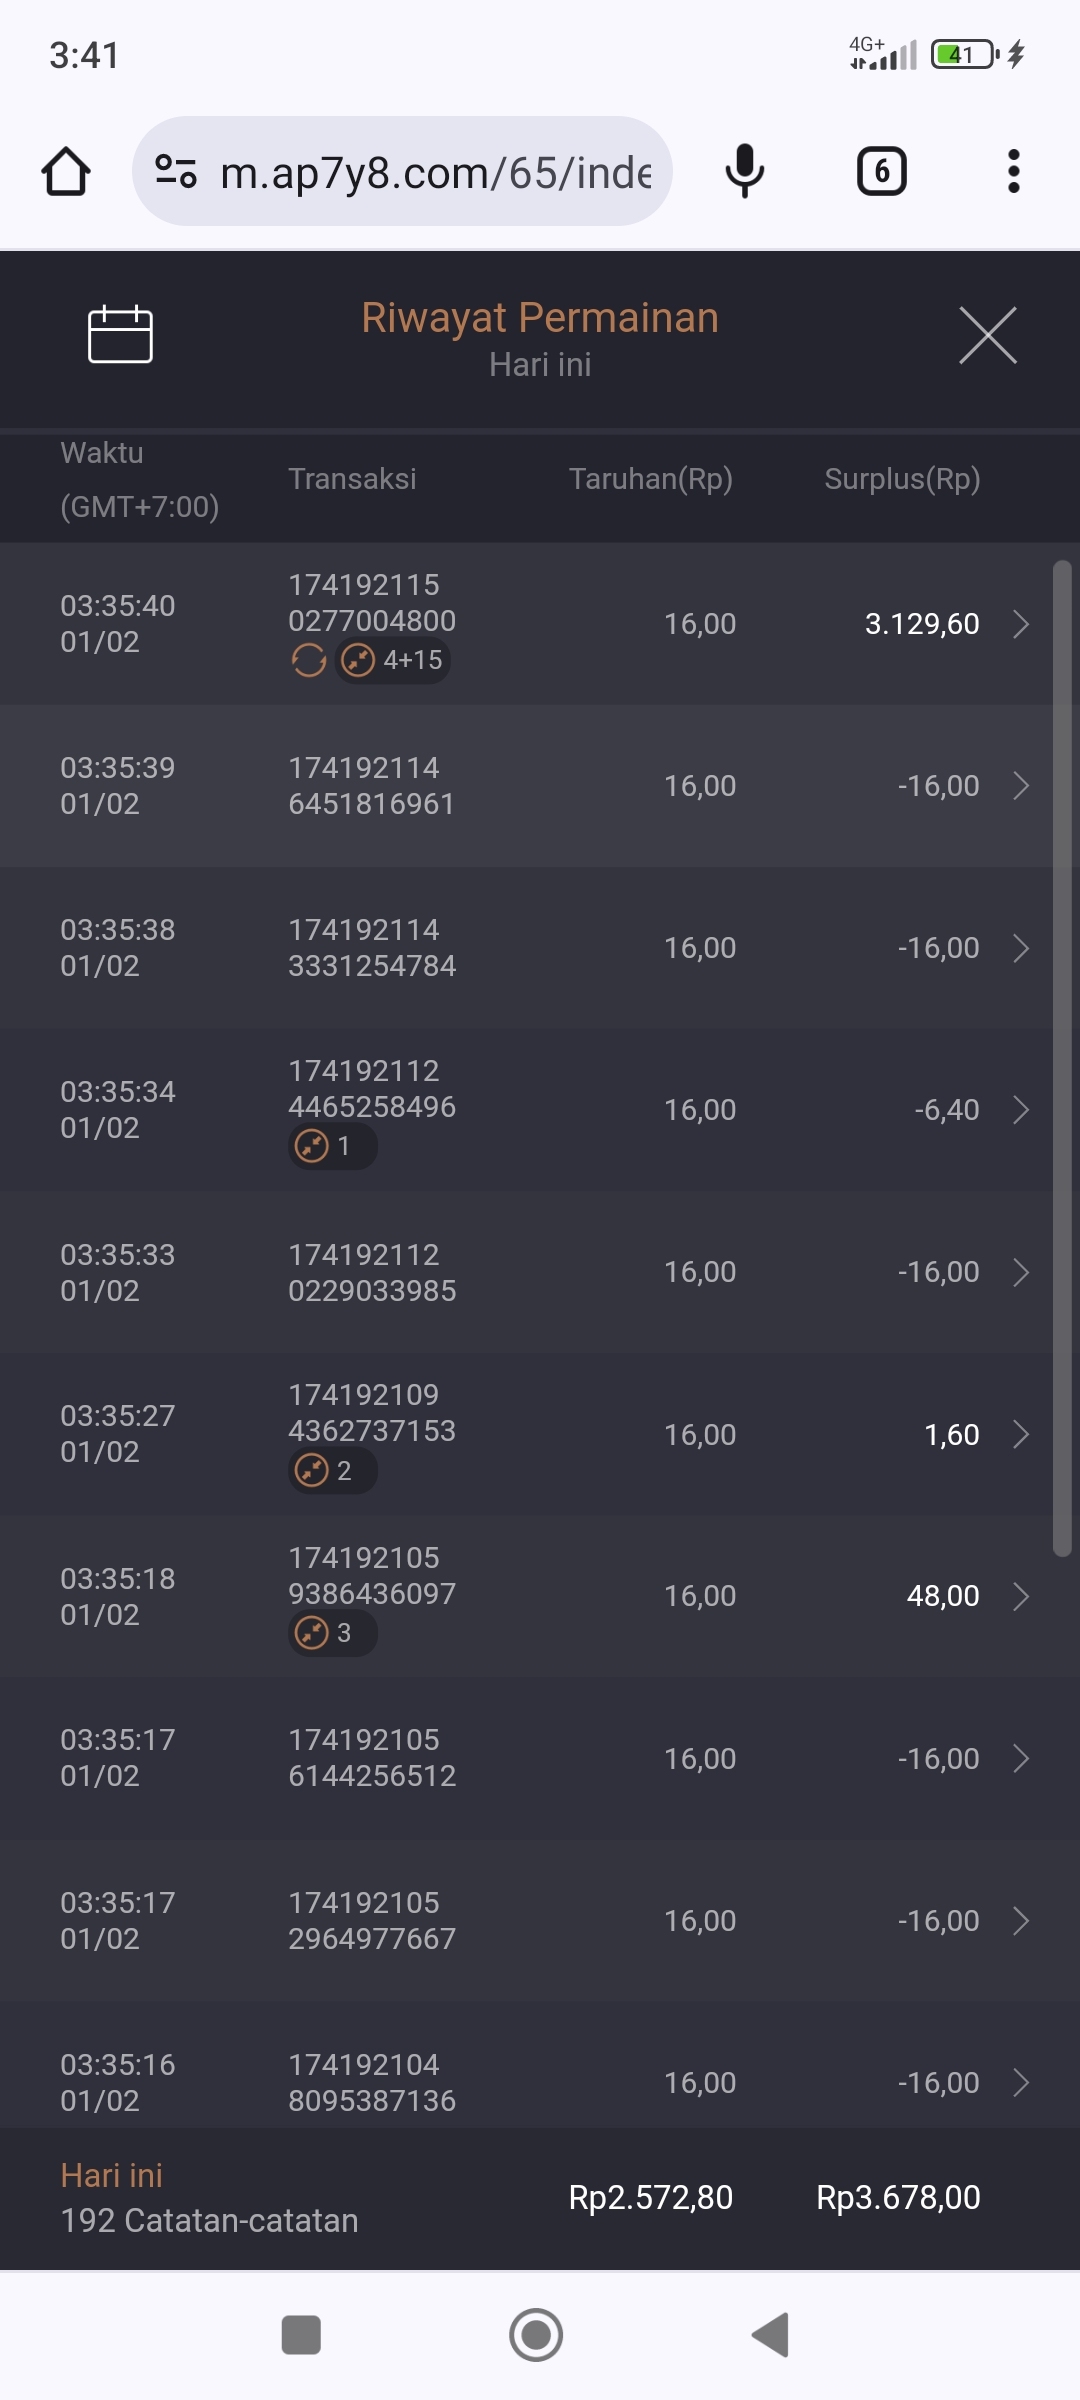Select transaction 174192114 3331254784

pos(371,948)
